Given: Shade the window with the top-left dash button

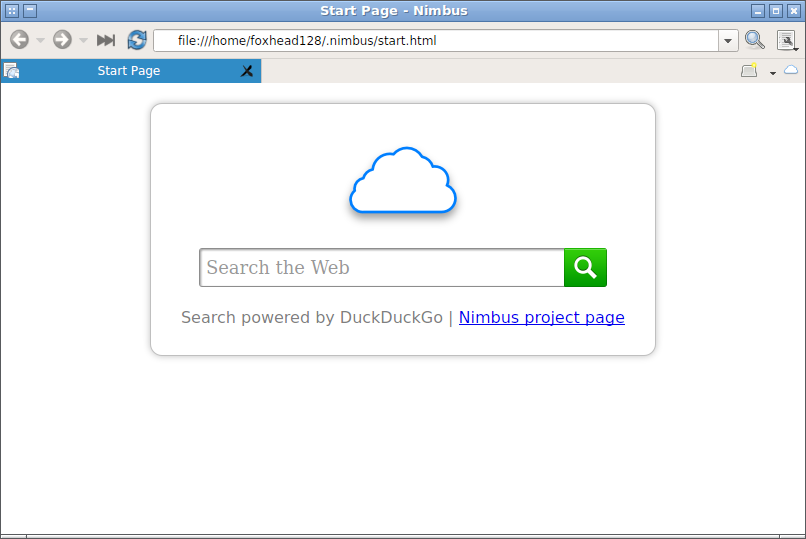Looking at the screenshot, I should tap(30, 10).
